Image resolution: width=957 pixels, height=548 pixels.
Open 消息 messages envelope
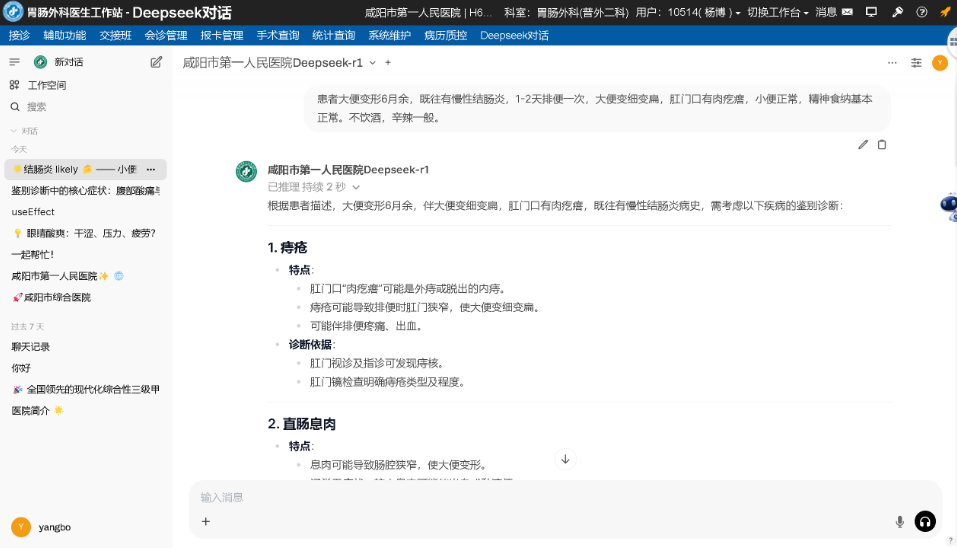click(x=834, y=12)
